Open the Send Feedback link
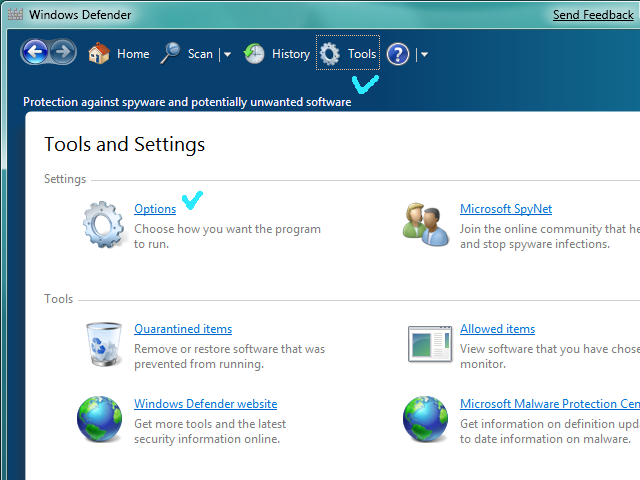 pos(593,15)
